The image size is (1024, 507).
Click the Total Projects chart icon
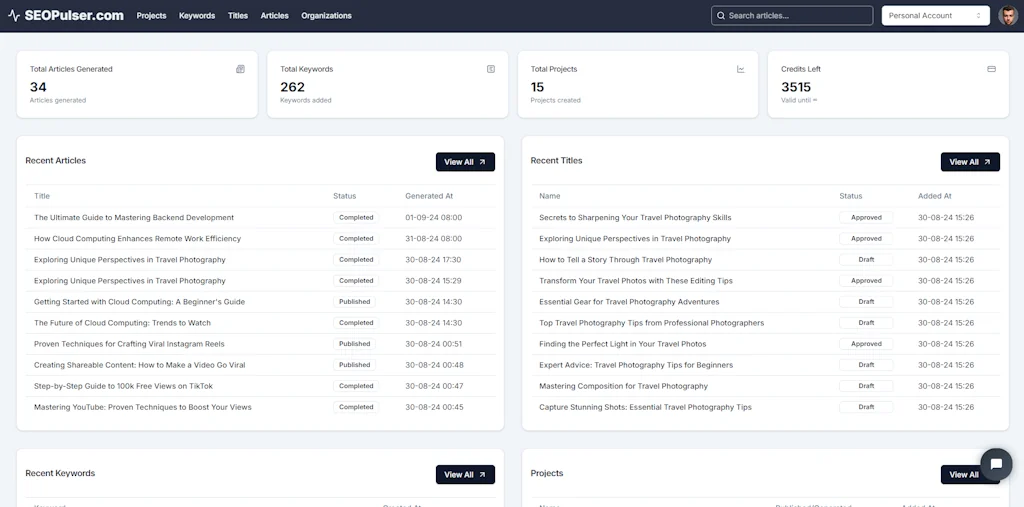click(x=741, y=69)
